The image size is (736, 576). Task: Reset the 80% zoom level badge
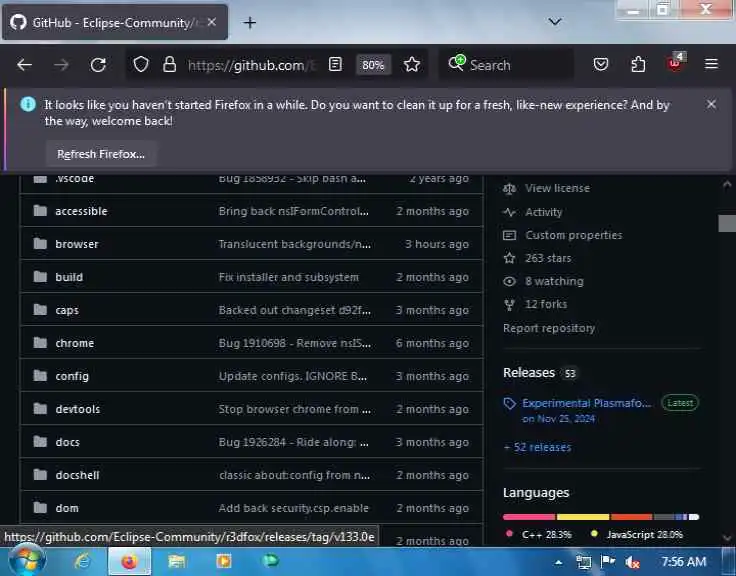pyautogui.click(x=373, y=65)
